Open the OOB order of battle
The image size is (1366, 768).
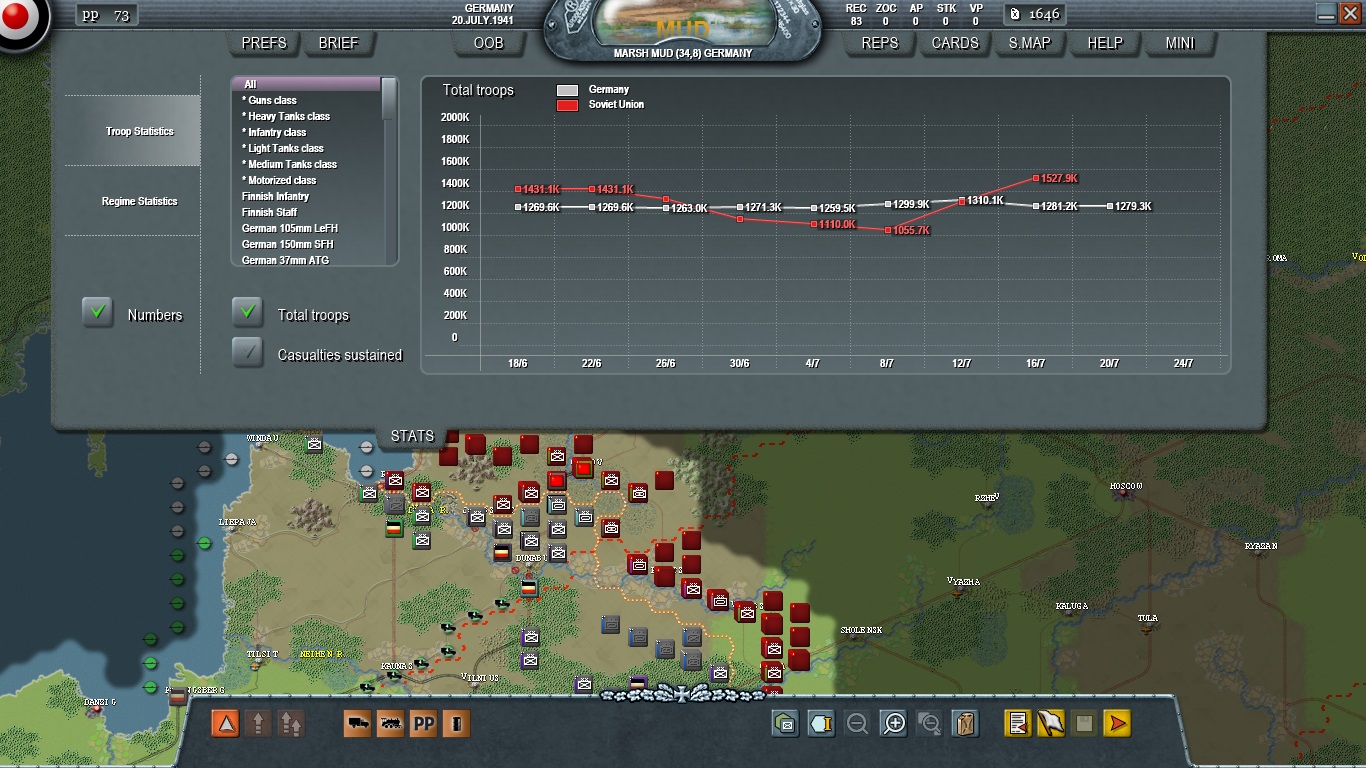(489, 43)
